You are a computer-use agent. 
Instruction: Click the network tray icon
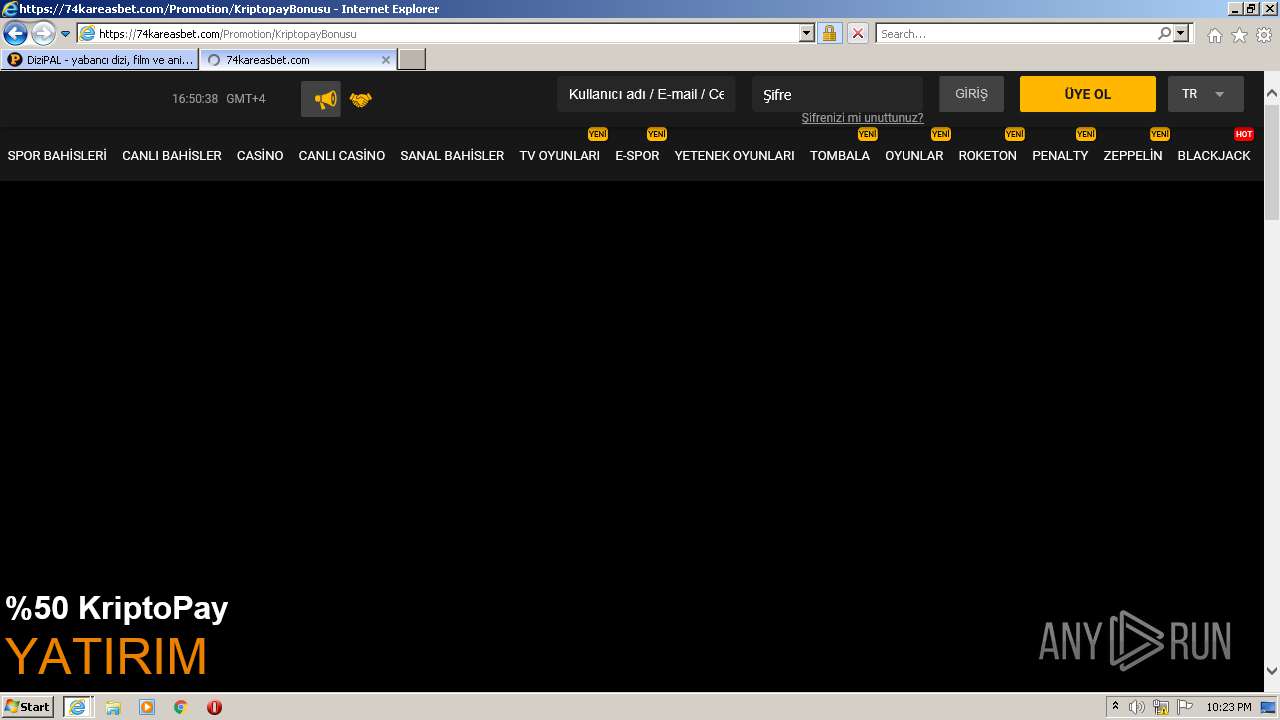pos(1161,707)
